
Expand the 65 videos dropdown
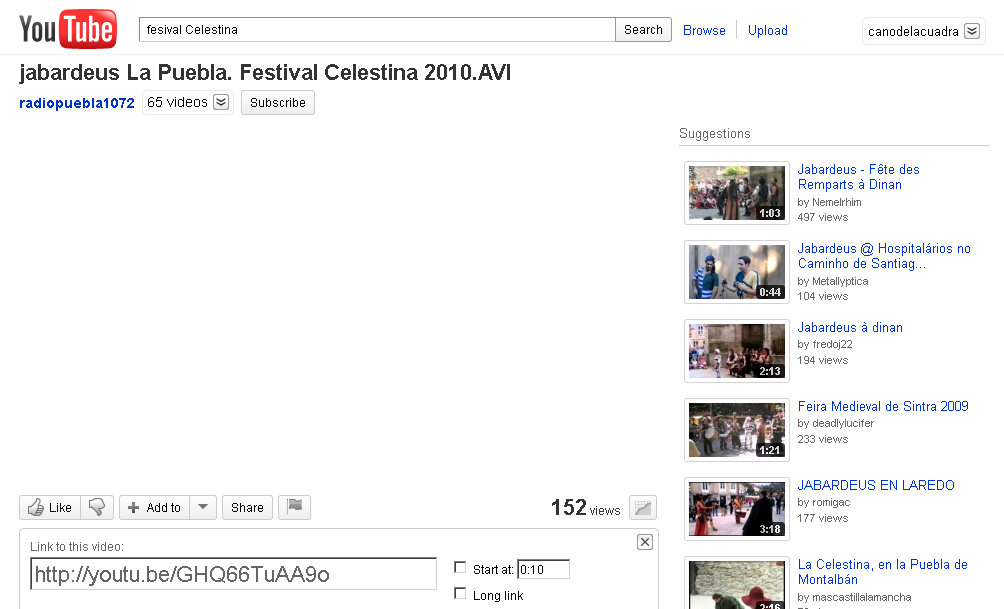pos(221,102)
